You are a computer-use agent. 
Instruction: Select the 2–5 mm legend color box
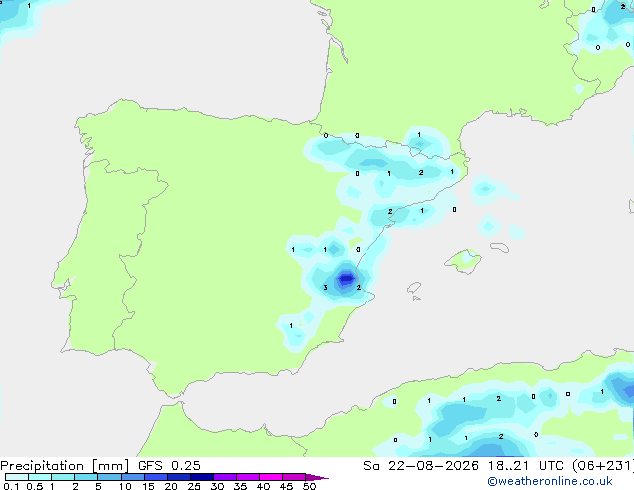86,477
